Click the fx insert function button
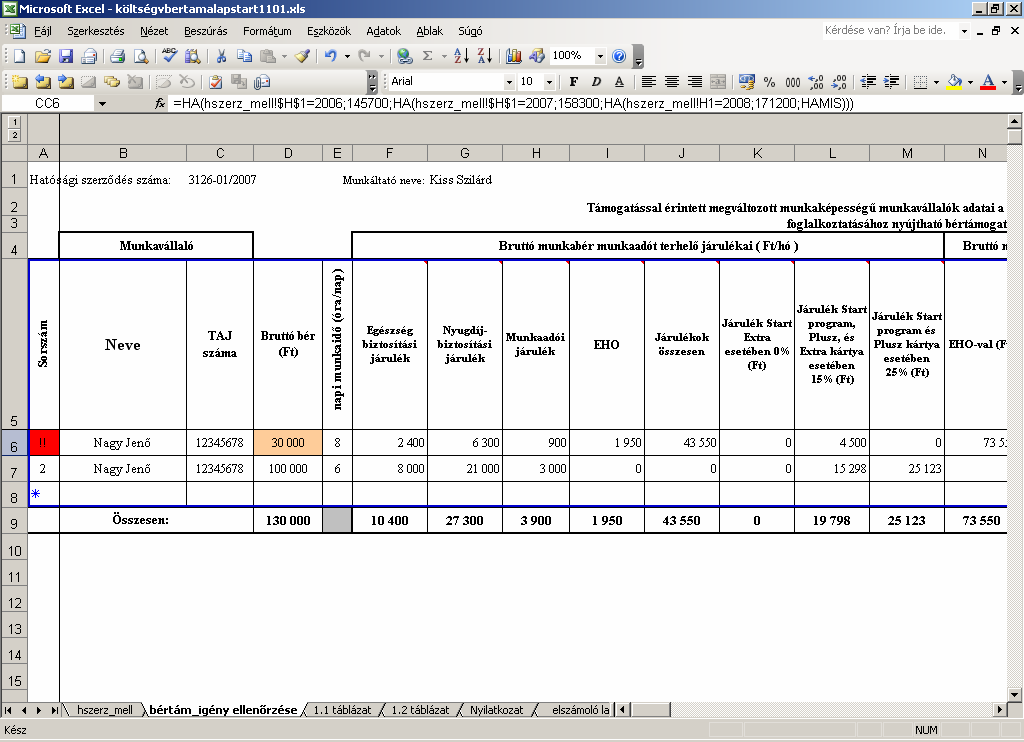Viewport: 1024px width, 742px height. pyautogui.click(x=160, y=103)
